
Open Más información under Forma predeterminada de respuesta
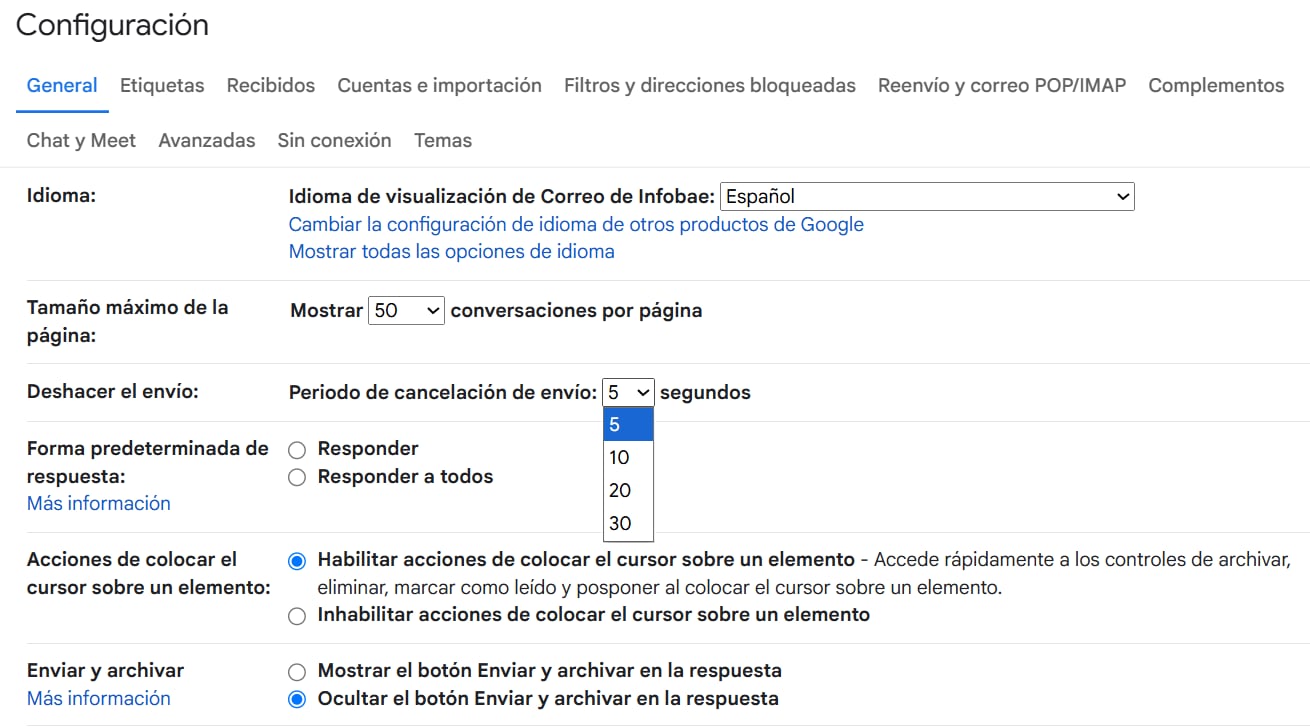click(x=99, y=504)
